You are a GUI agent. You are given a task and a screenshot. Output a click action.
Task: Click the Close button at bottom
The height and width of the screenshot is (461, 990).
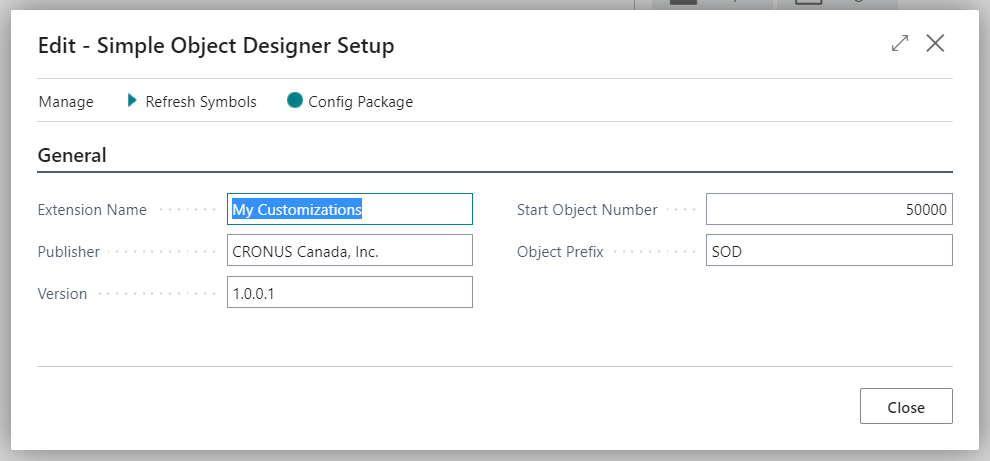(x=906, y=406)
